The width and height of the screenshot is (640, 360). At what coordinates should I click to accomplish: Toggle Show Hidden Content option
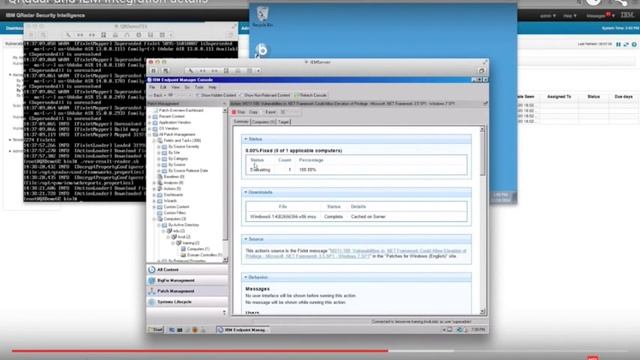point(216,95)
